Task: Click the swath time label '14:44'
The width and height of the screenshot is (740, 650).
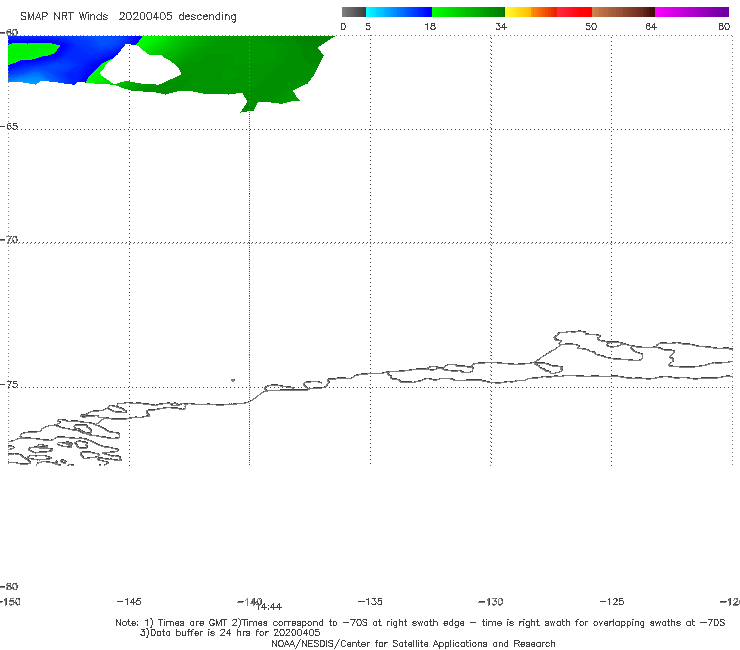Action: pos(269,607)
